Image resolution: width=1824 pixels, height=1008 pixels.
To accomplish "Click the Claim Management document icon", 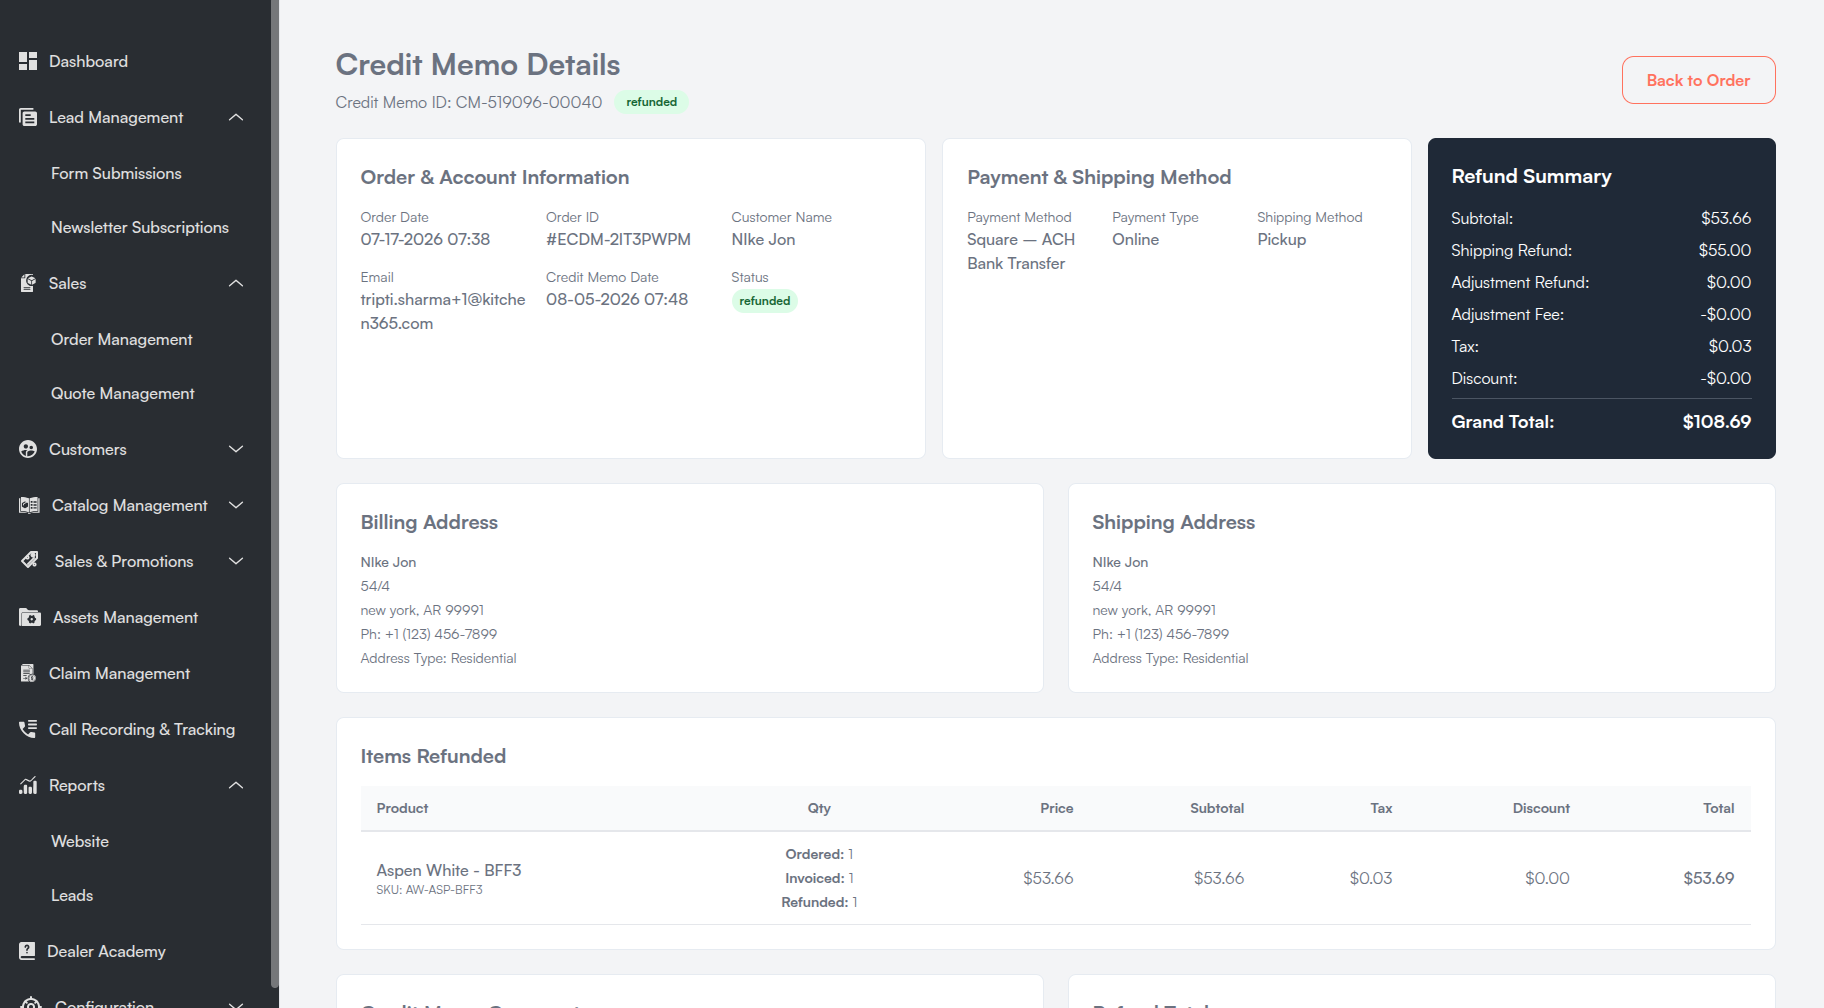I will coord(28,673).
